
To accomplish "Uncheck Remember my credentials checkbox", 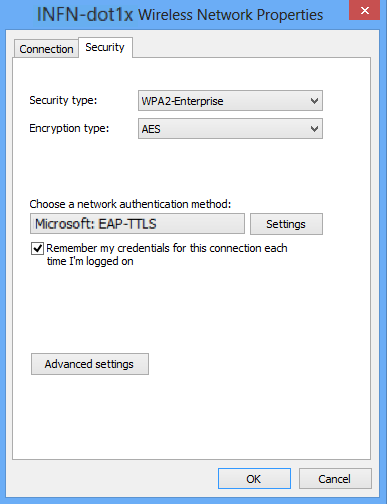I will (37, 248).
